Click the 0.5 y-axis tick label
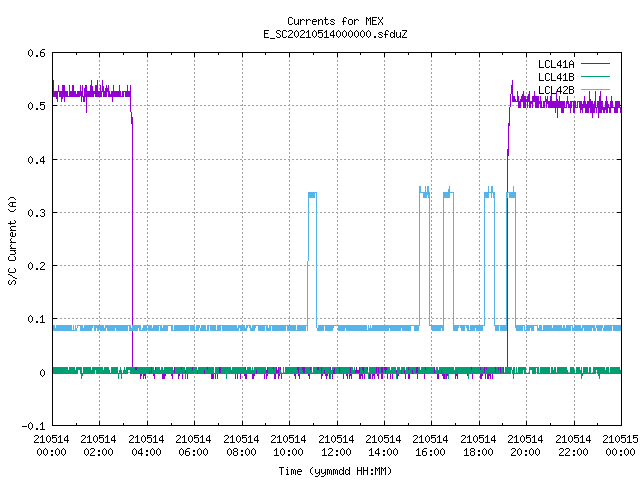This screenshot has width=640, height=480. coord(36,106)
